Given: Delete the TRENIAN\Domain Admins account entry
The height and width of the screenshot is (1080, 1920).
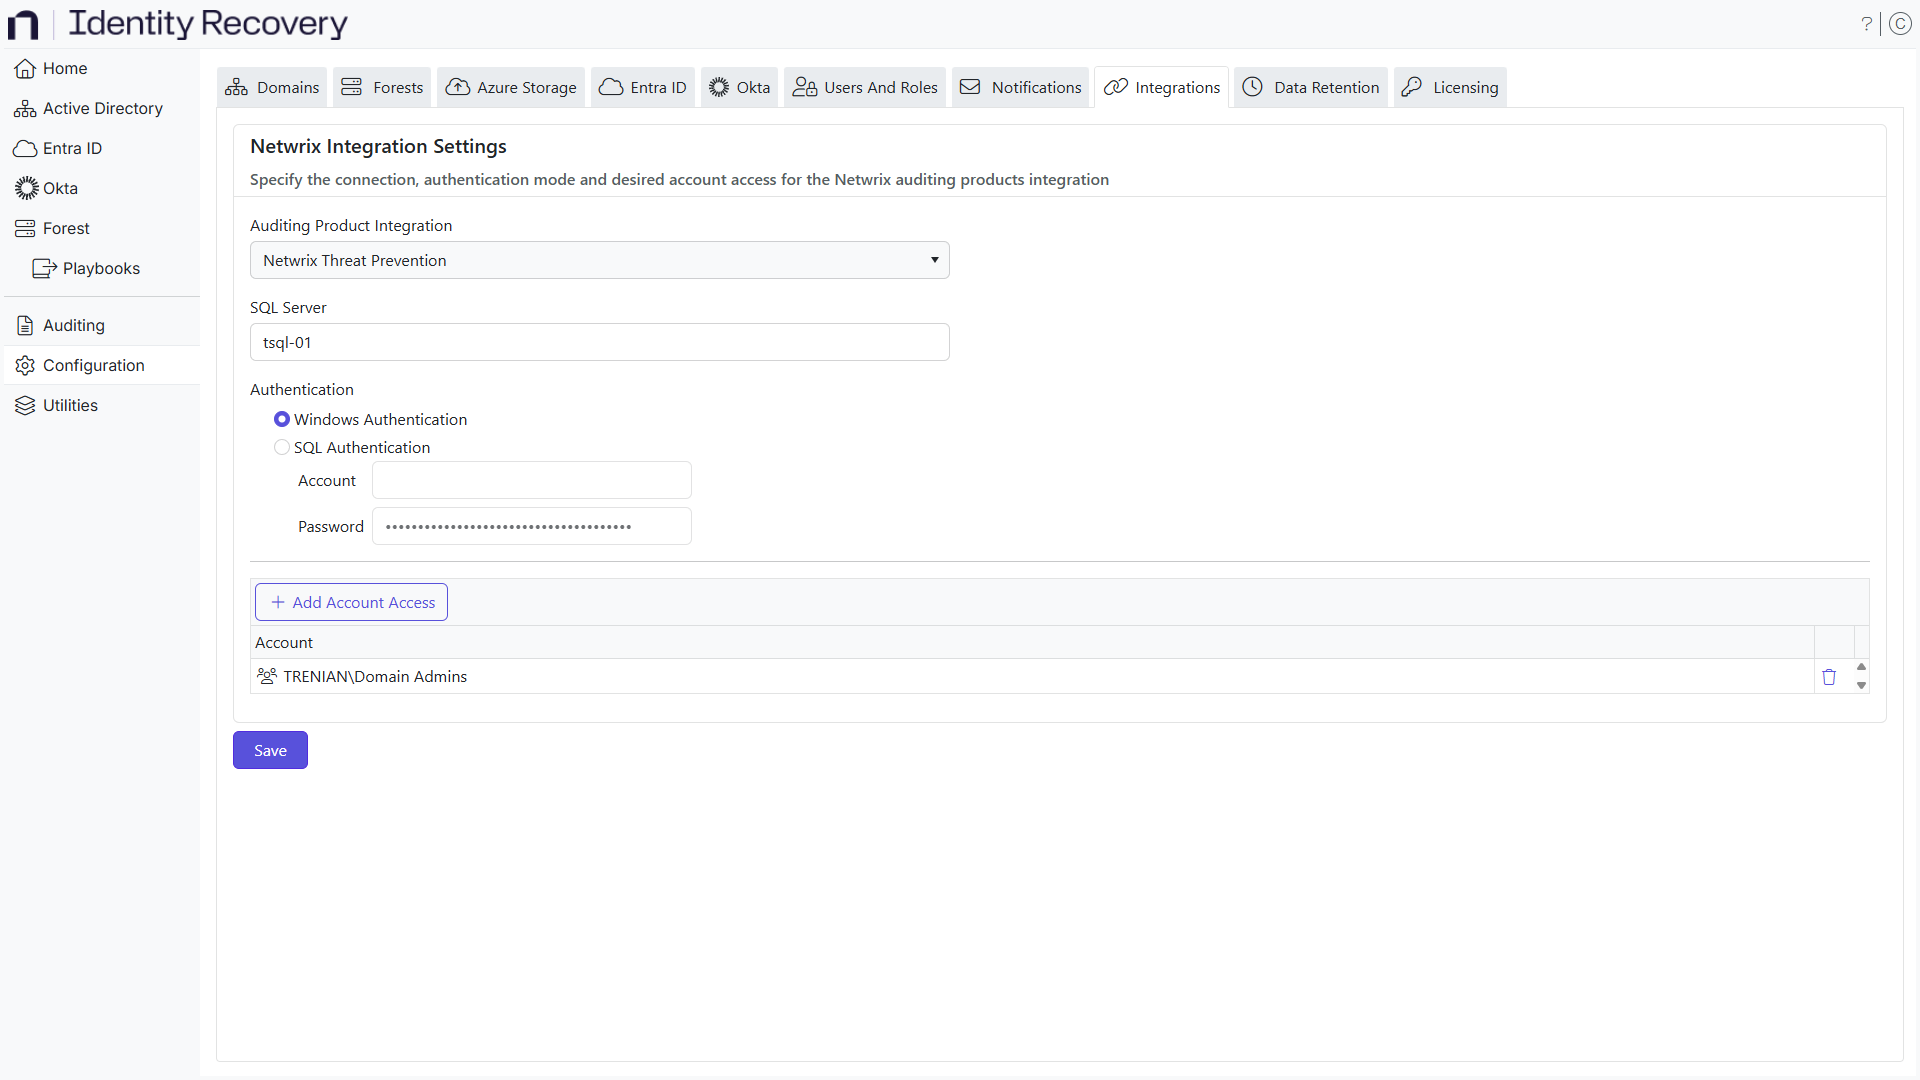Looking at the screenshot, I should (x=1830, y=677).
